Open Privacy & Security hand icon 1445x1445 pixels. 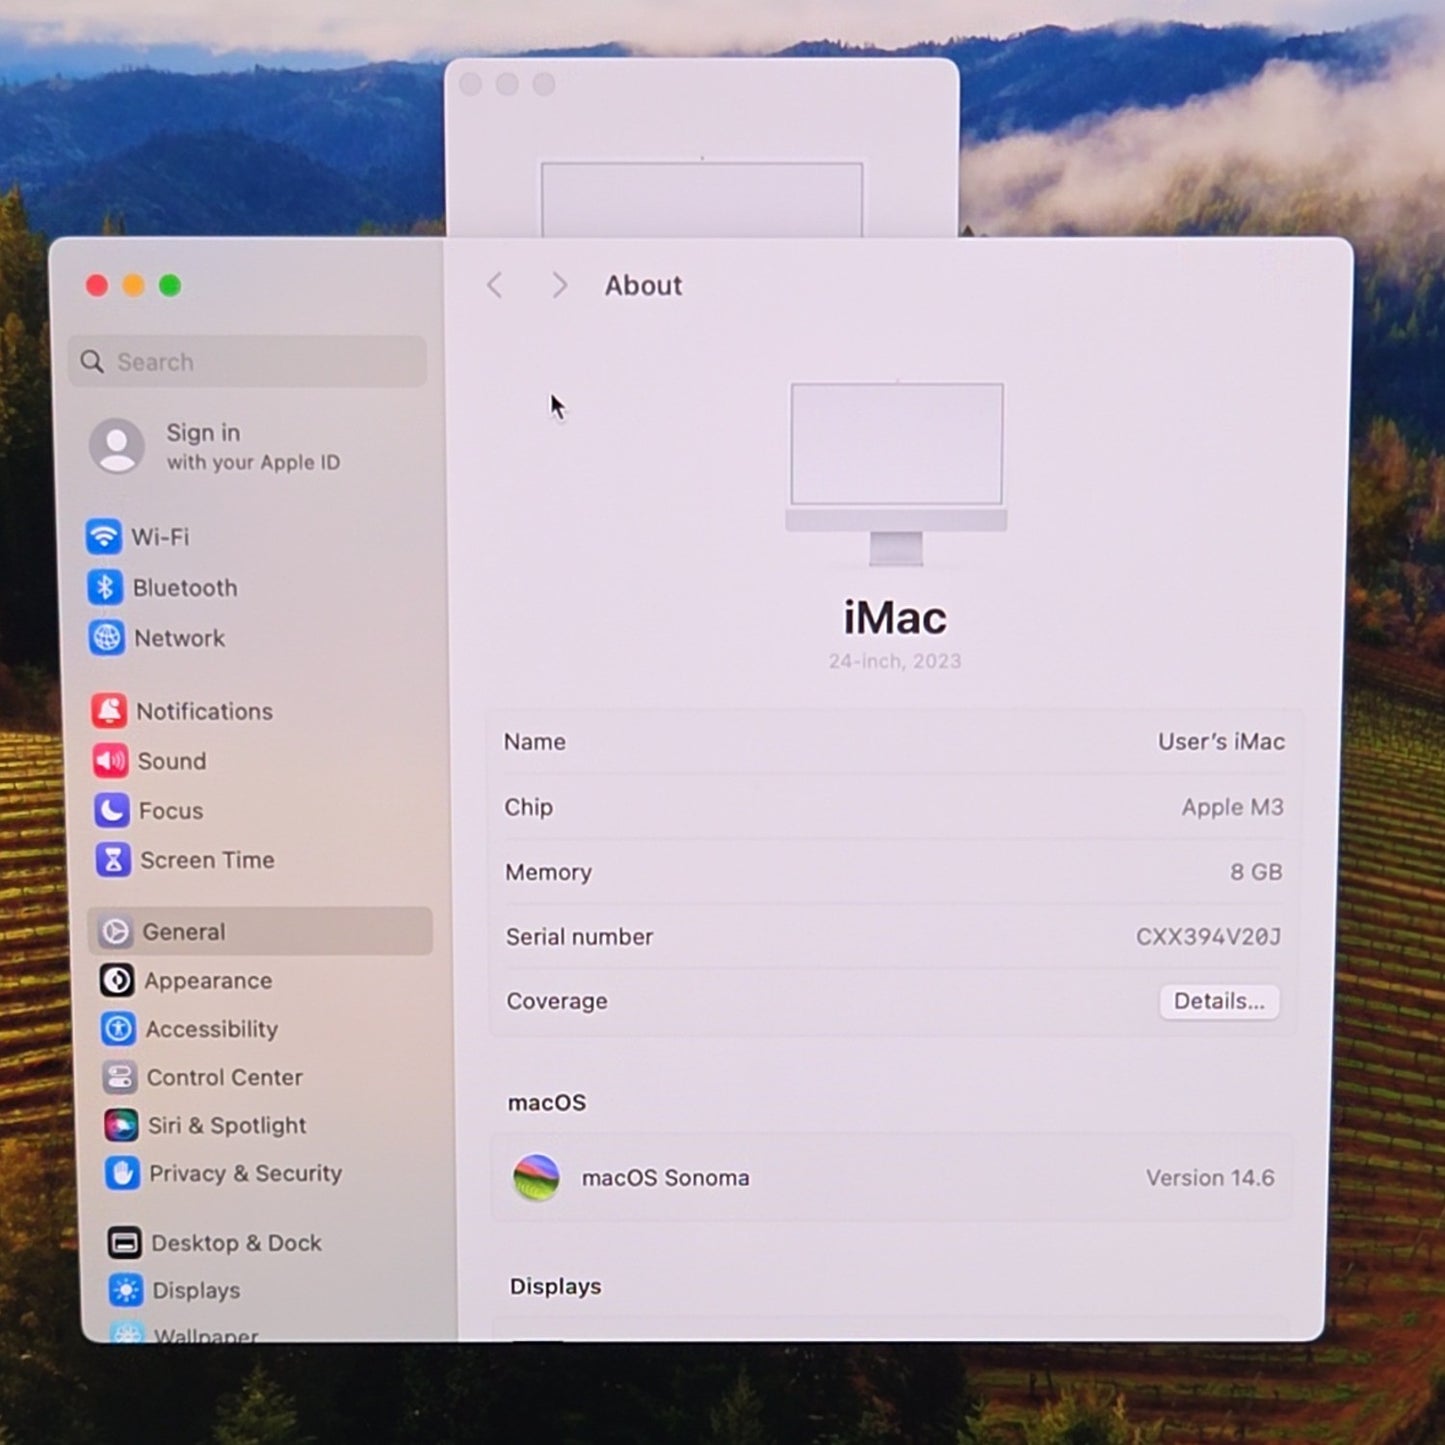click(x=122, y=1173)
